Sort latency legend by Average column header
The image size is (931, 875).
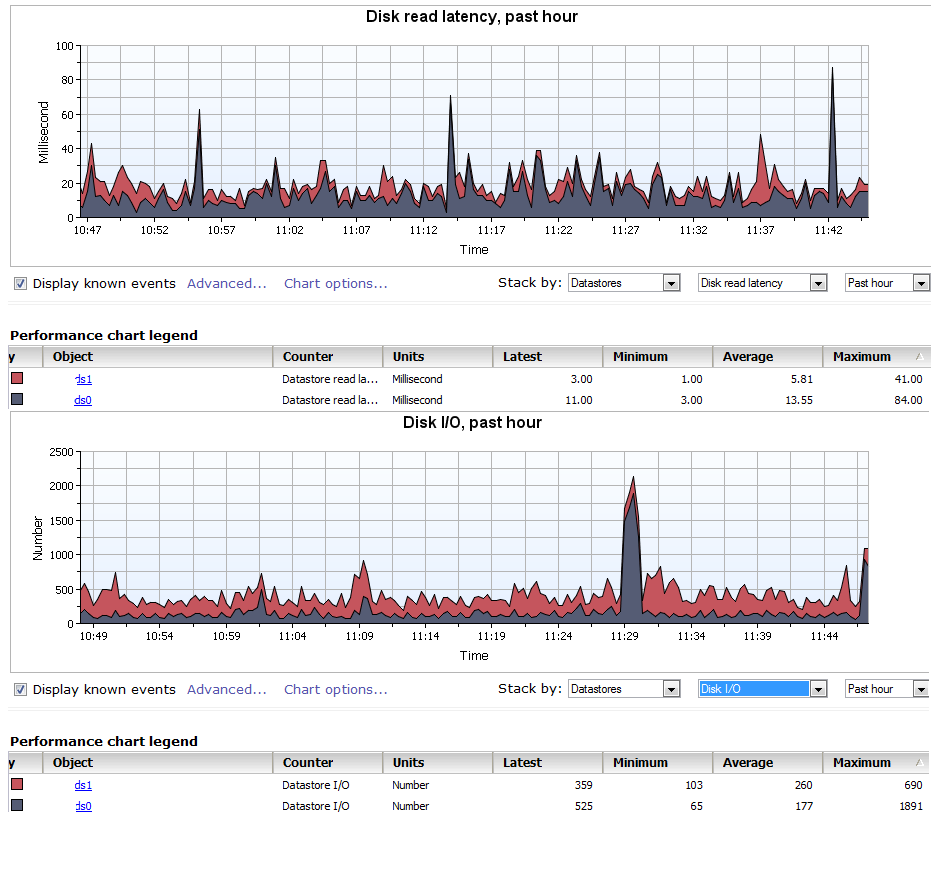point(748,357)
